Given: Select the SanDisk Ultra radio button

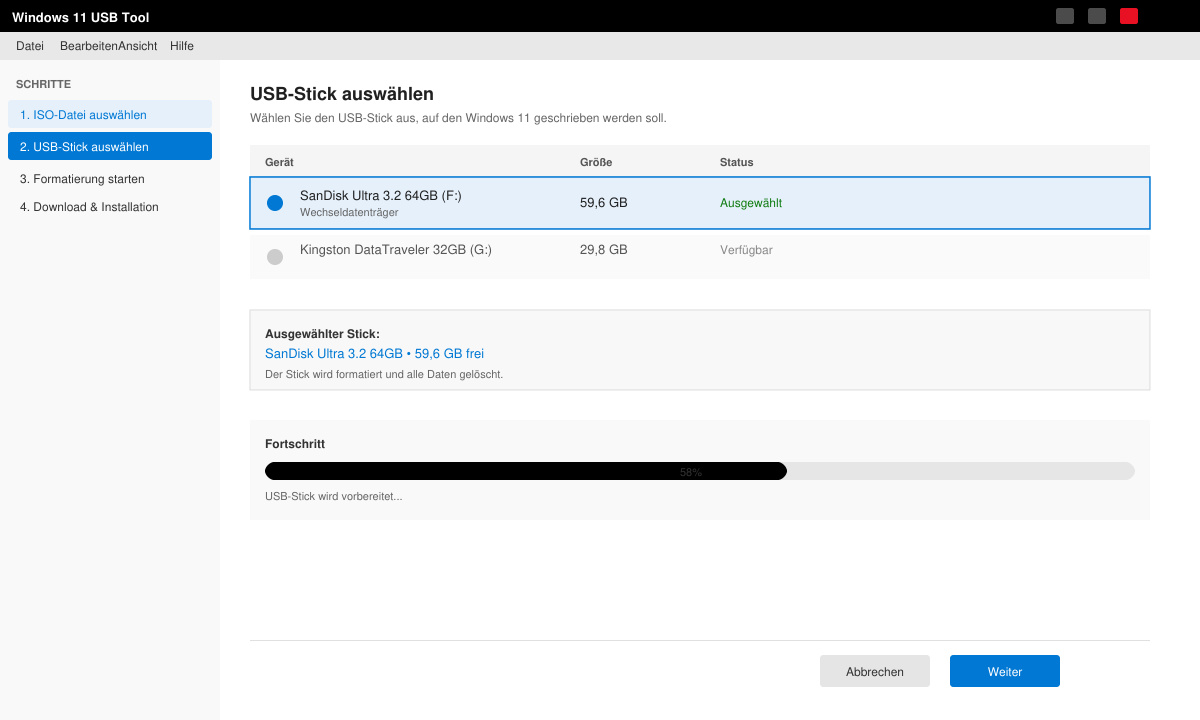Looking at the screenshot, I should [275, 203].
